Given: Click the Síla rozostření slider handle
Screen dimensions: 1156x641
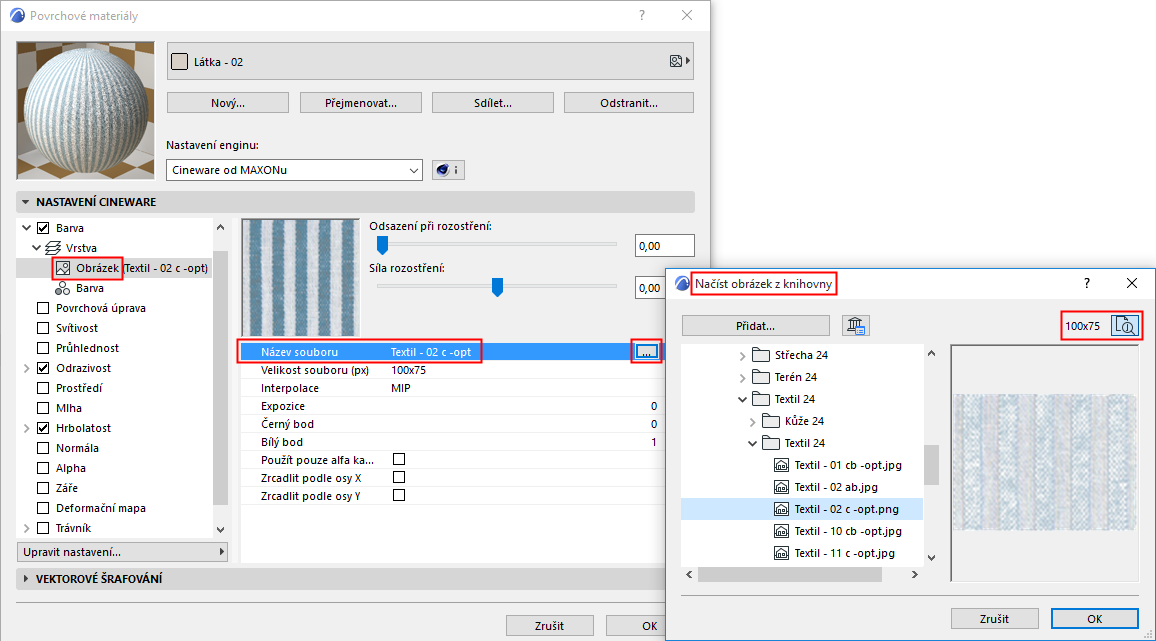Looking at the screenshot, I should (497, 287).
